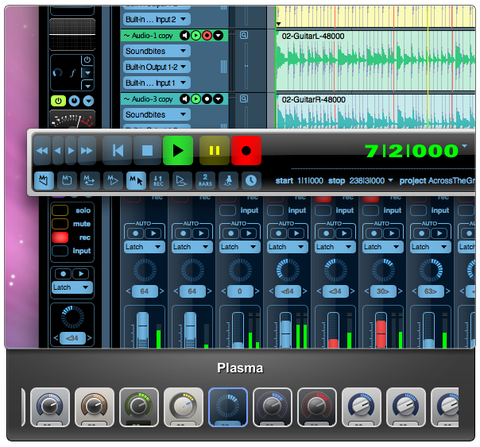Click the pan value field showing 30>
Screen dimensions: 480x447
[x=383, y=291]
